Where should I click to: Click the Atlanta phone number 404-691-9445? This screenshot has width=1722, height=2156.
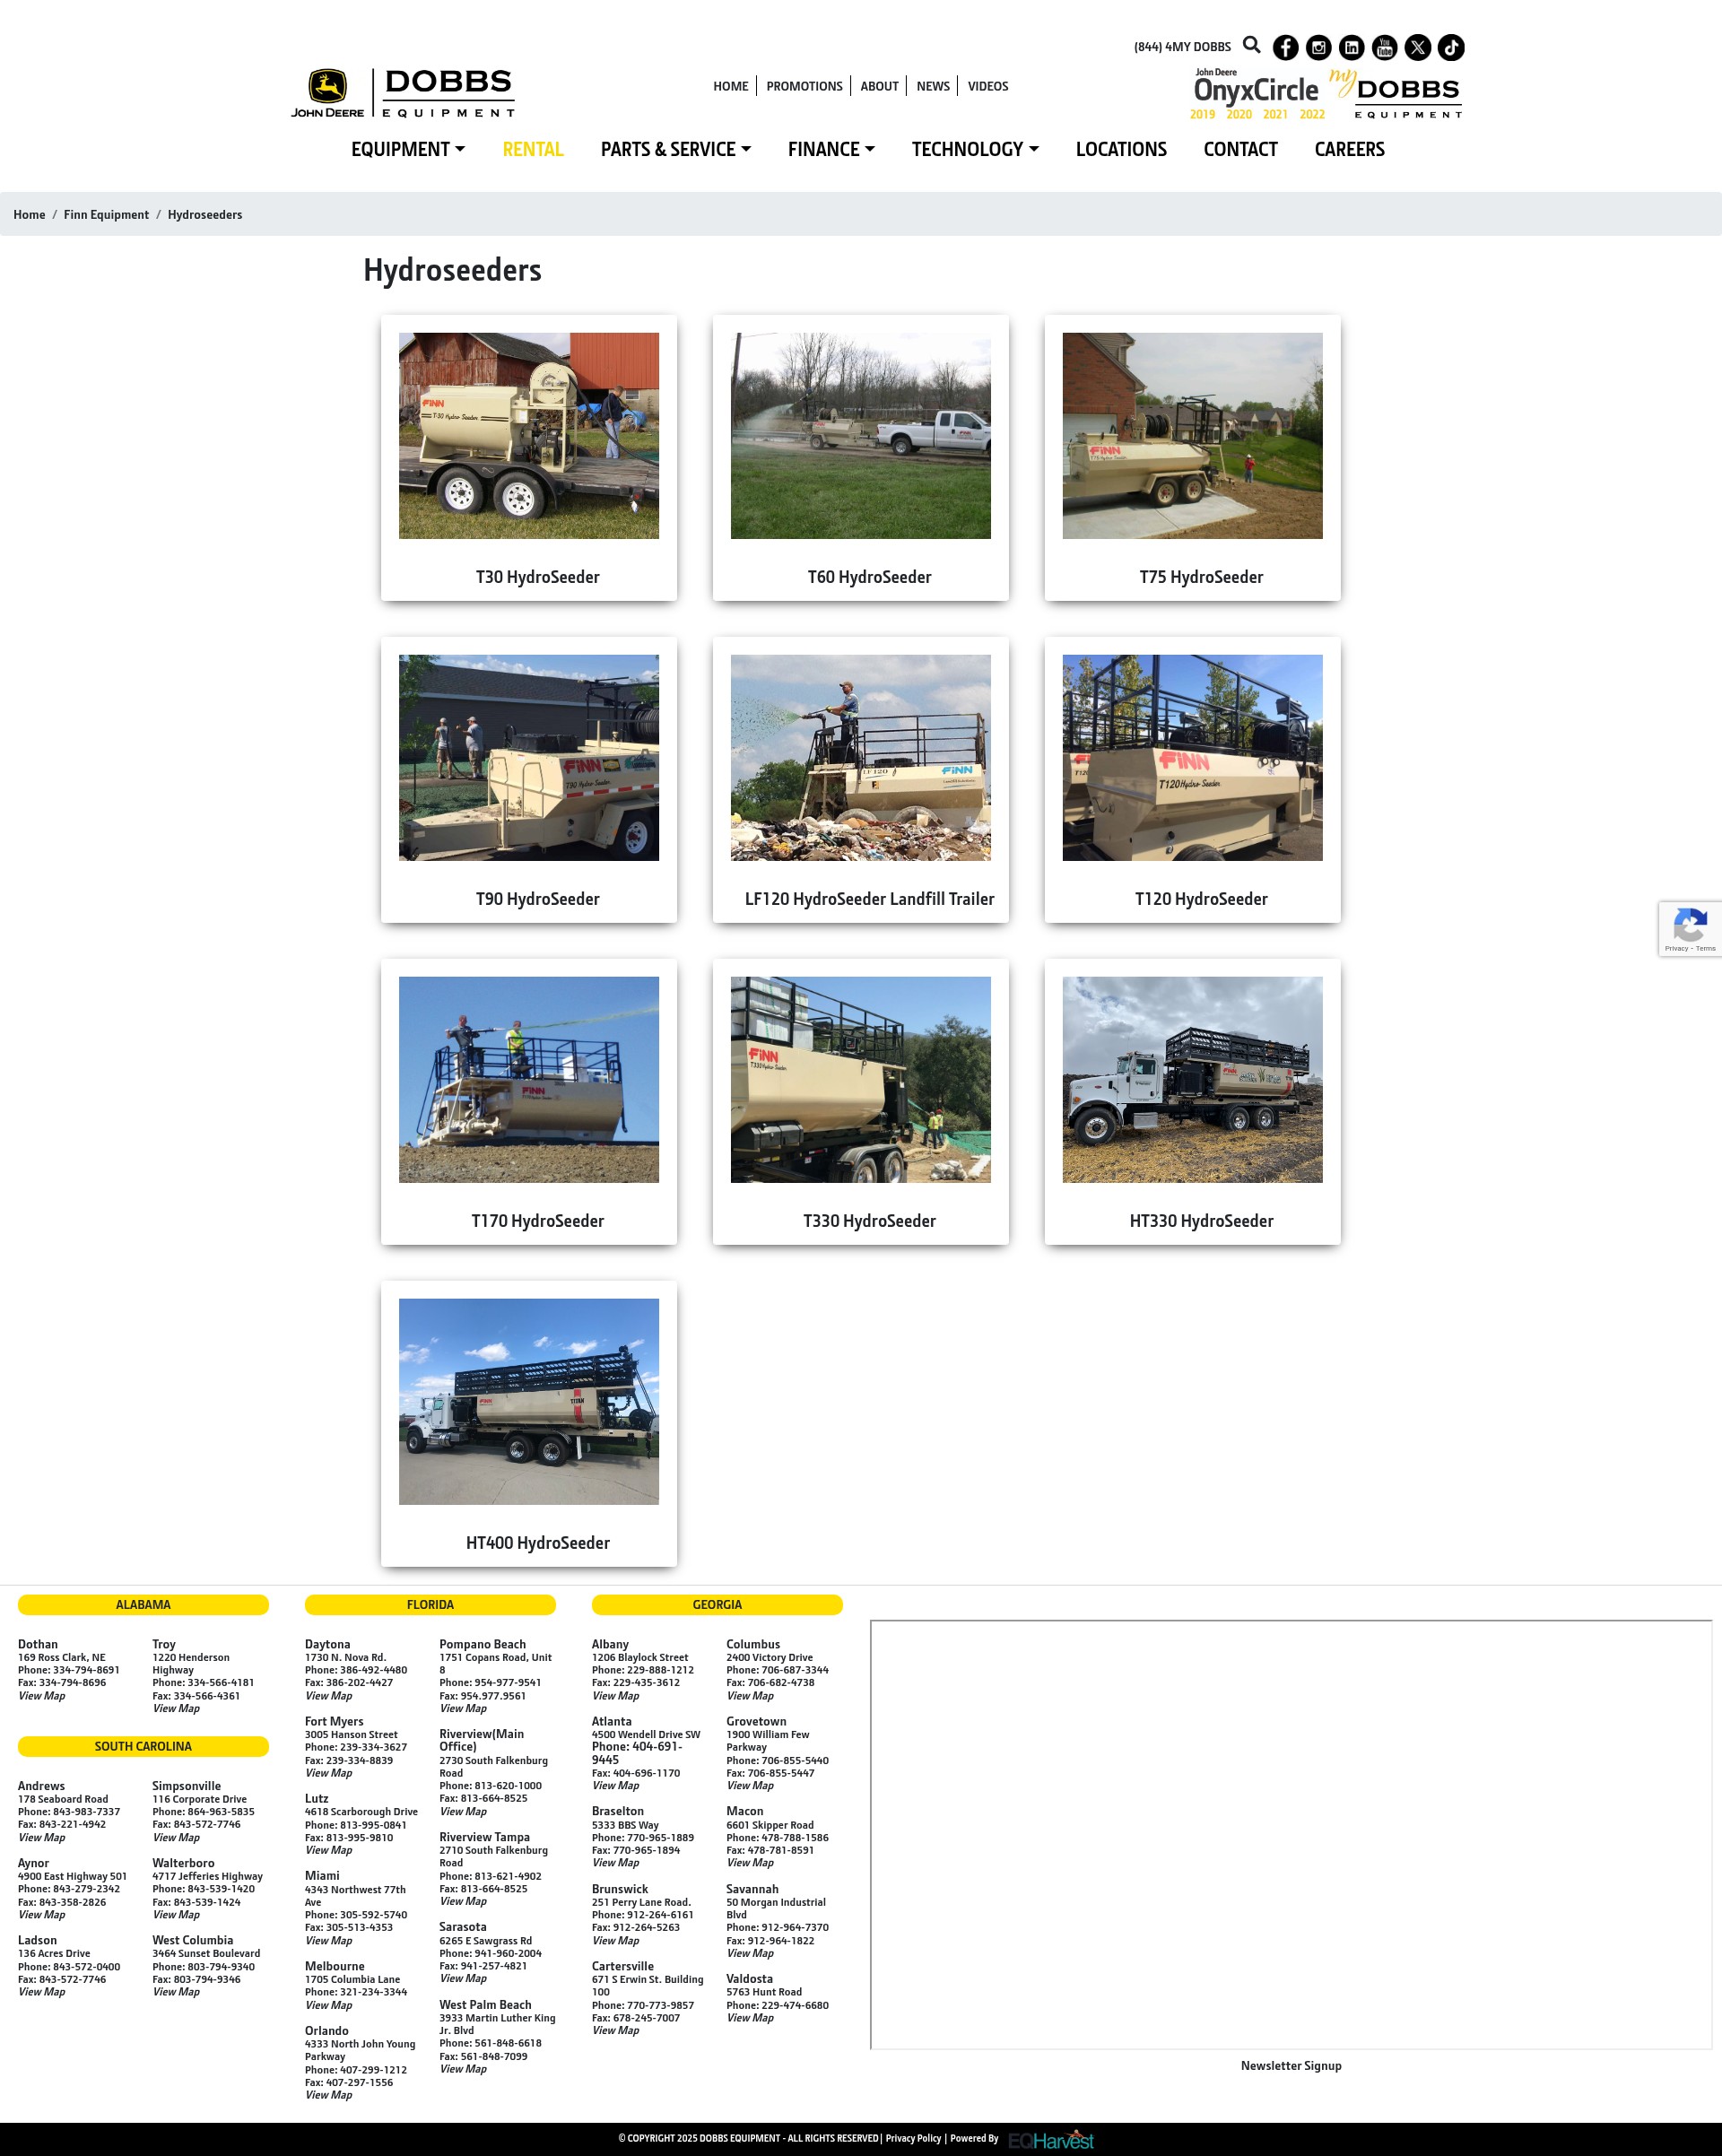coord(637,1753)
